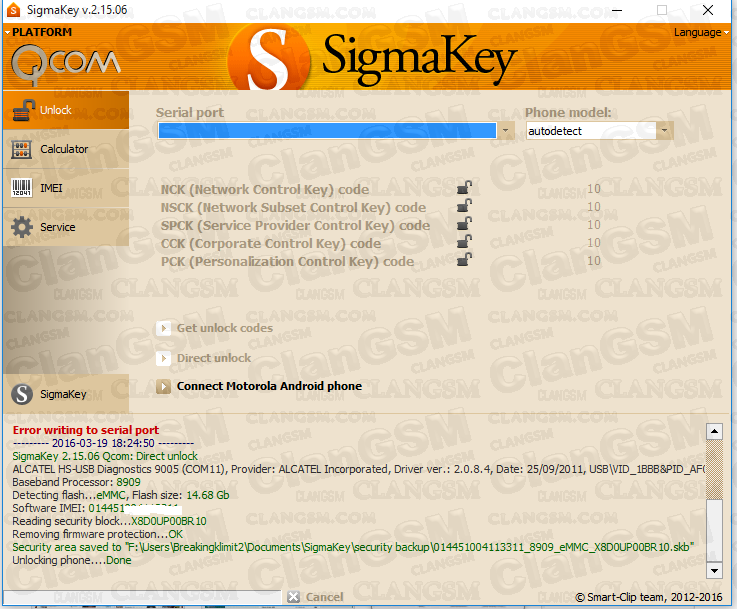The width and height of the screenshot is (737, 609).
Task: Click log scrollbar down arrow
Action: (x=714, y=570)
